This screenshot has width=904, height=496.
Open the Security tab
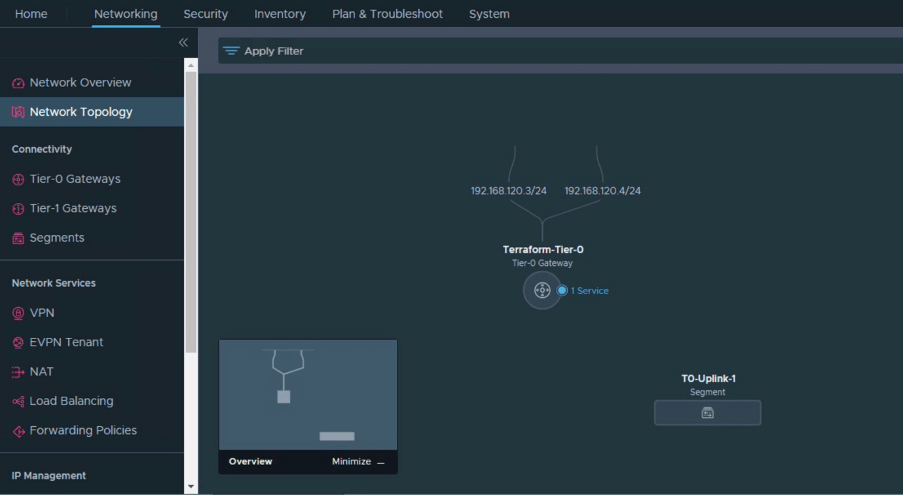click(x=205, y=14)
